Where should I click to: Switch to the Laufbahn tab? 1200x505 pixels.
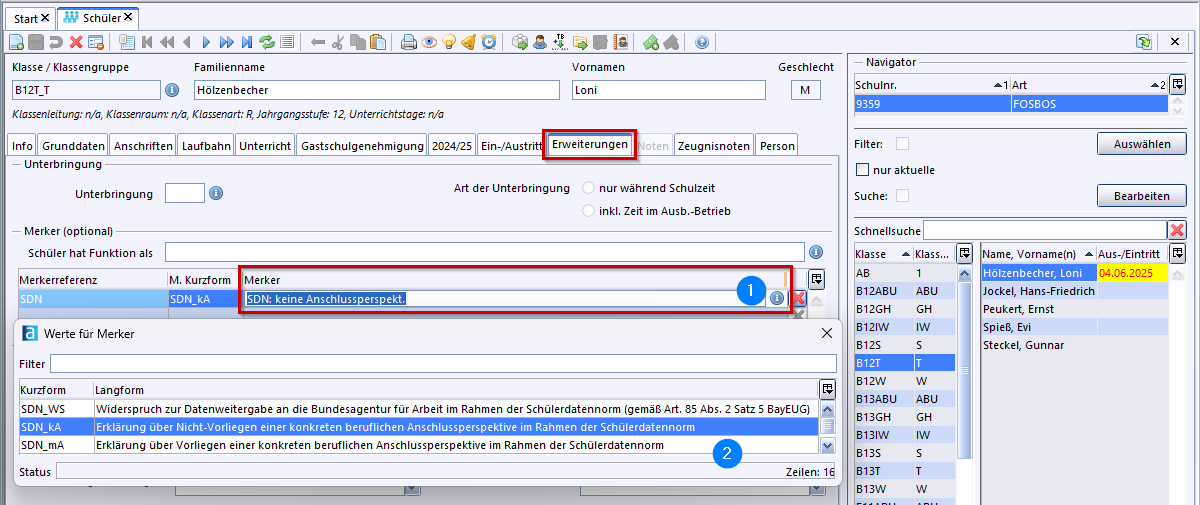(207, 146)
